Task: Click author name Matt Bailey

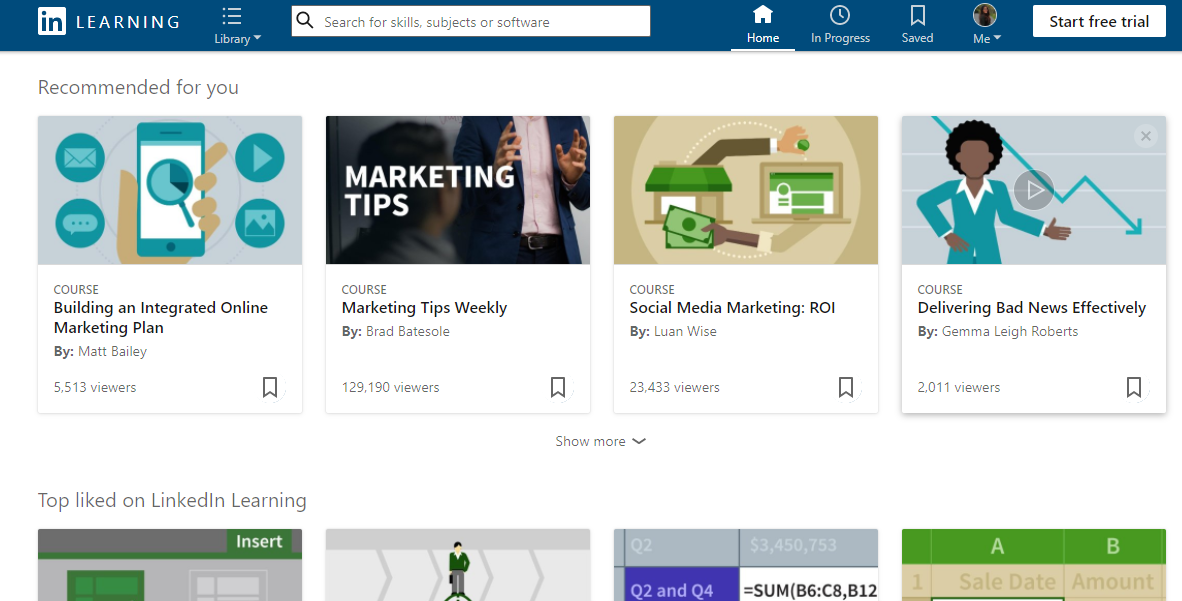Action: (112, 351)
